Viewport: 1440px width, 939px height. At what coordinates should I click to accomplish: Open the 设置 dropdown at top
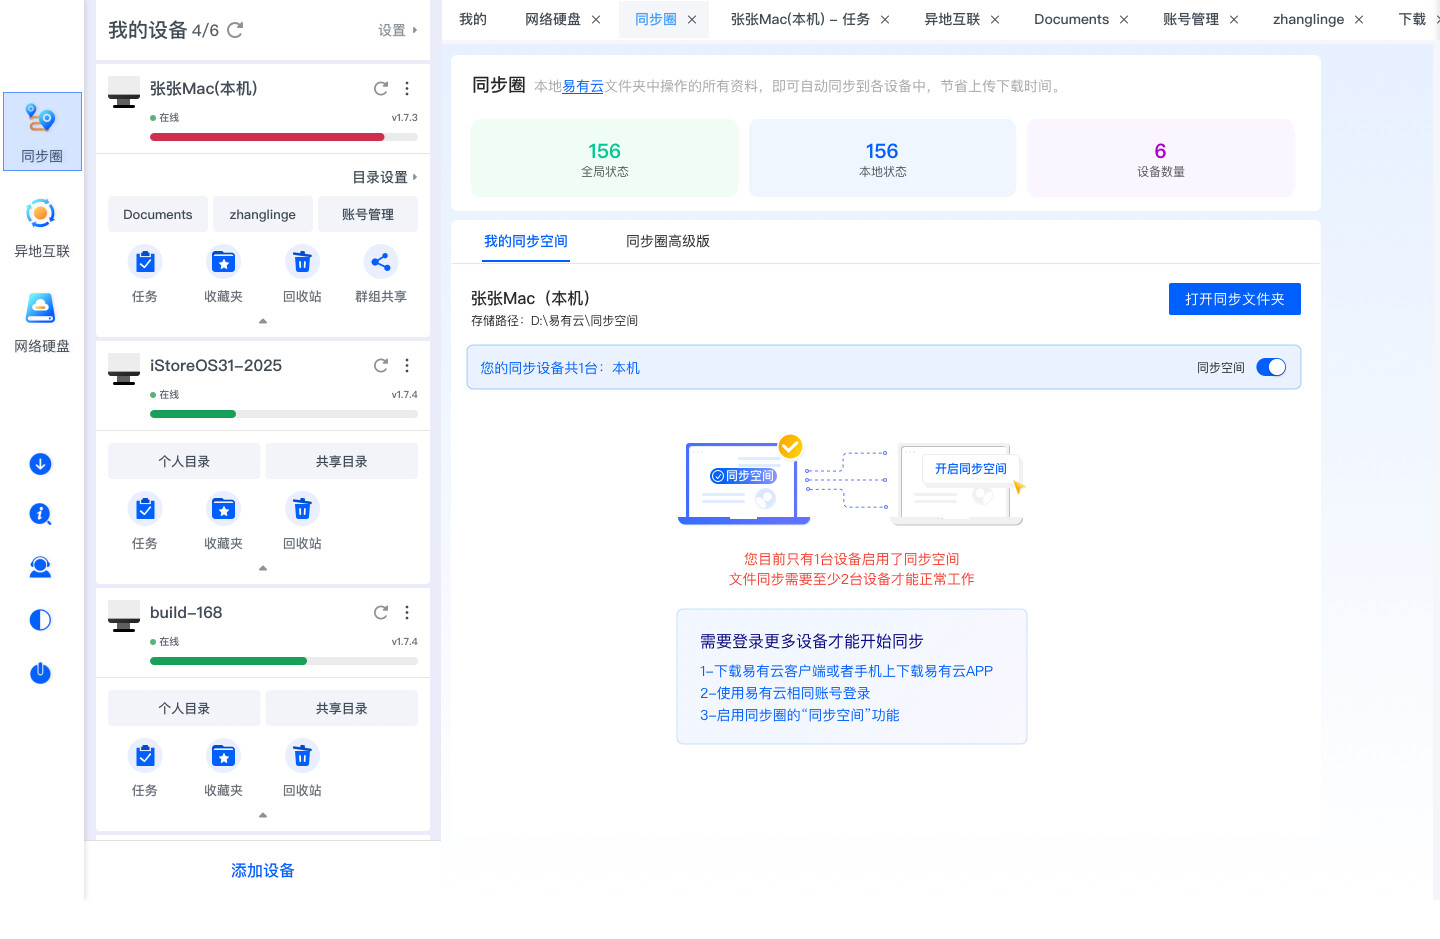tap(397, 30)
